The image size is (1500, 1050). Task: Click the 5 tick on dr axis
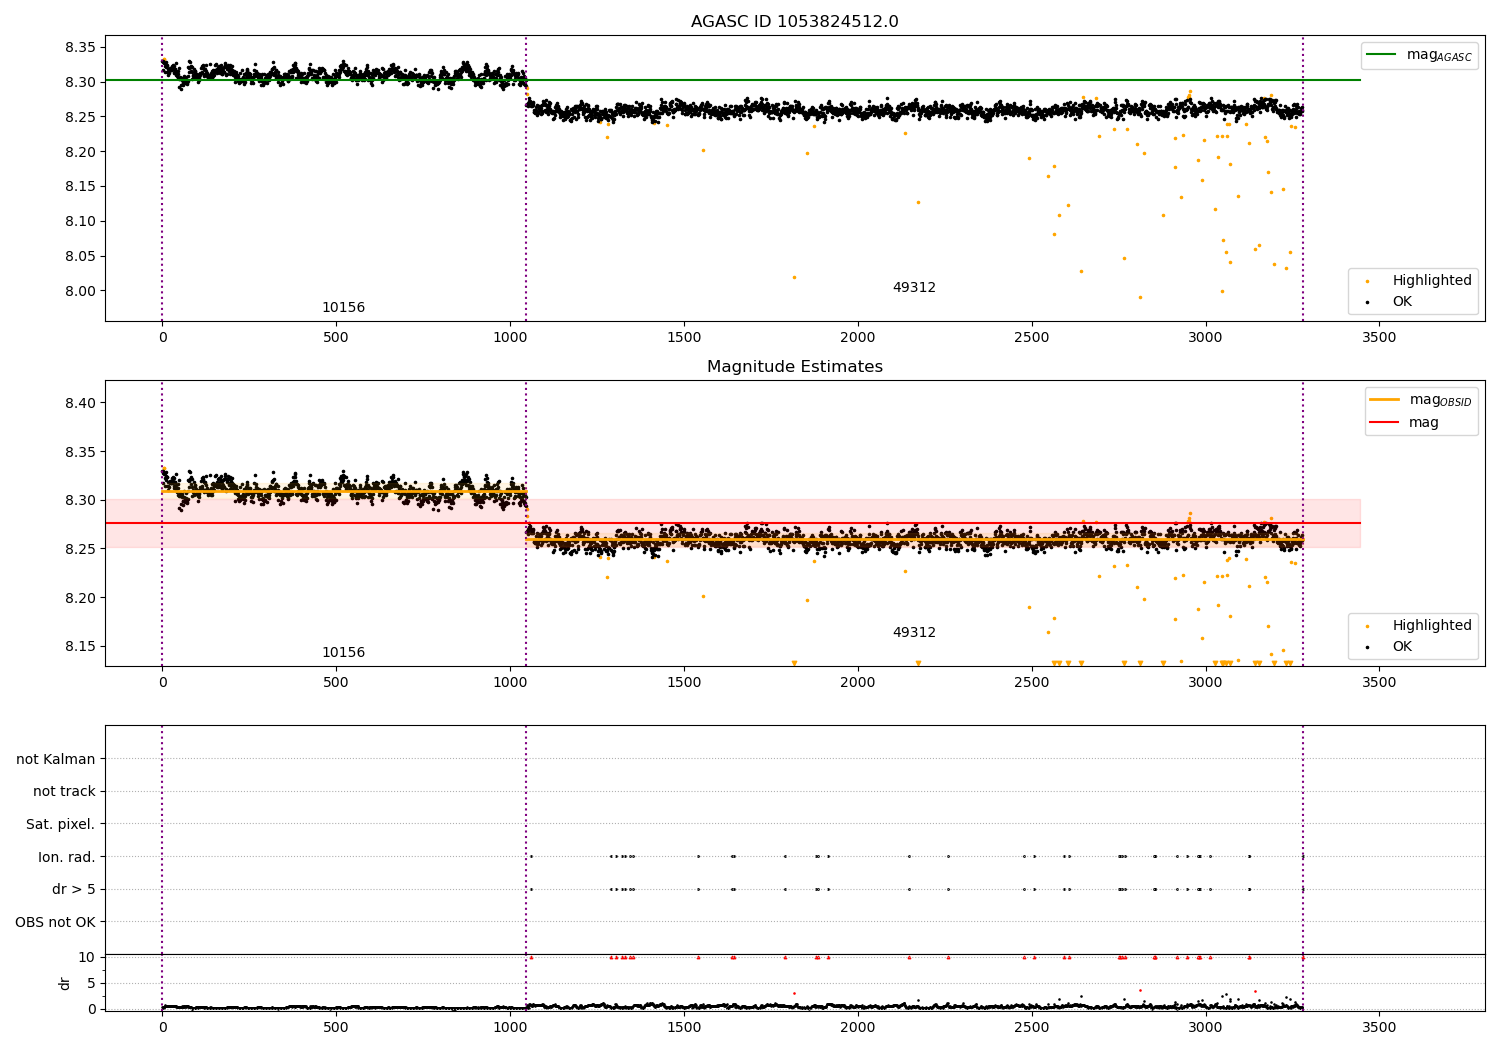point(91,983)
